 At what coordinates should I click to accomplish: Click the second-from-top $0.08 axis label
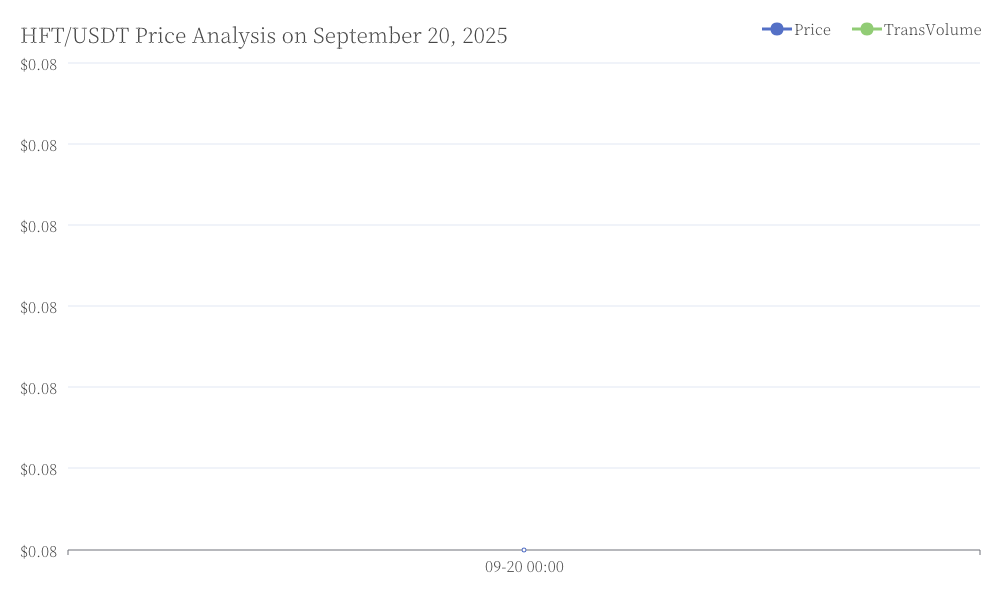pos(38,145)
